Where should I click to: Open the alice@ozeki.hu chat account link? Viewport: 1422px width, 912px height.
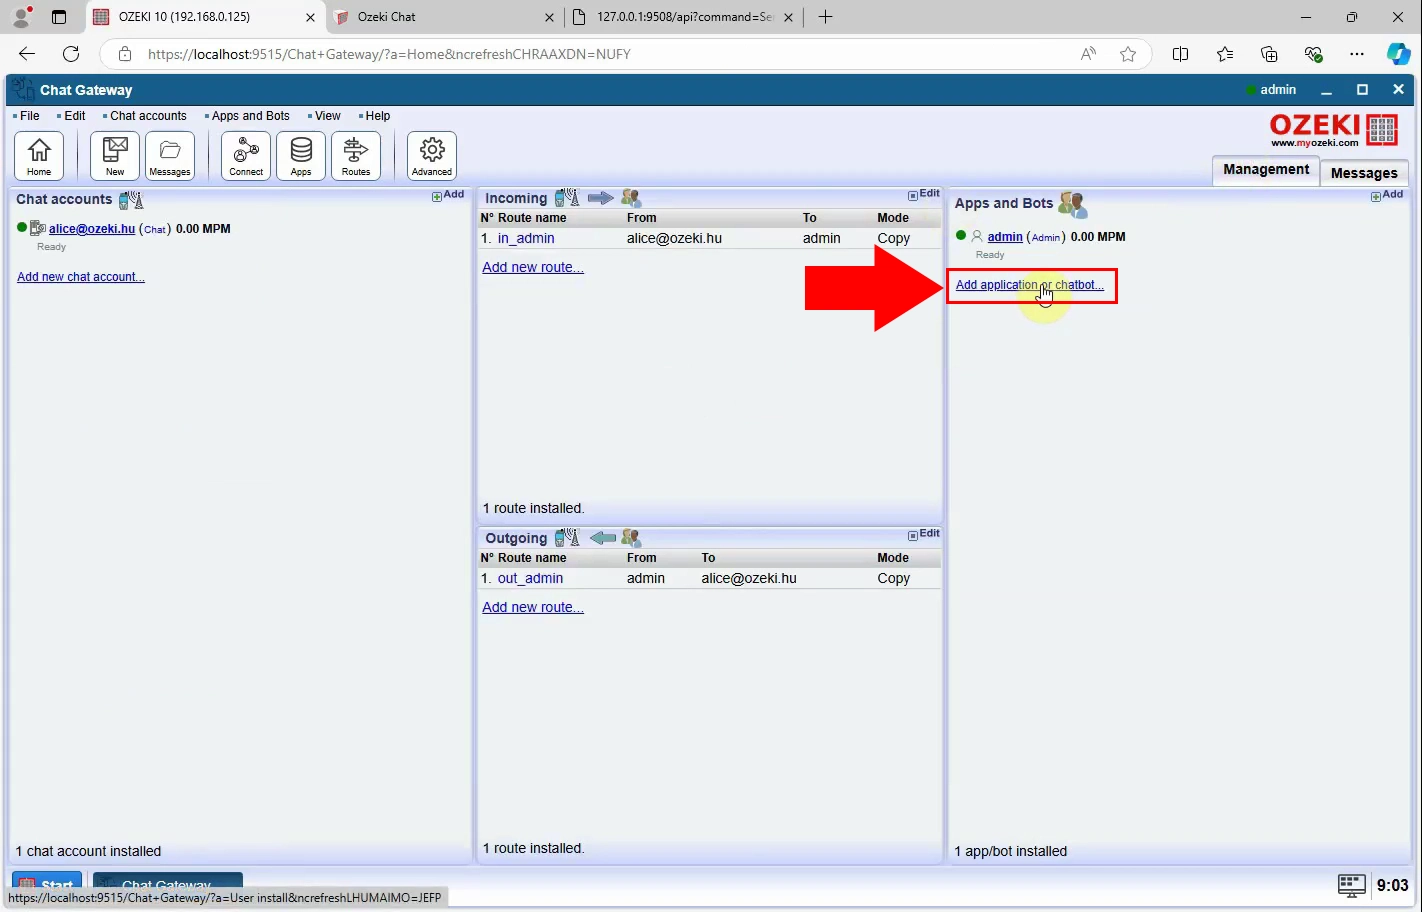(x=92, y=229)
